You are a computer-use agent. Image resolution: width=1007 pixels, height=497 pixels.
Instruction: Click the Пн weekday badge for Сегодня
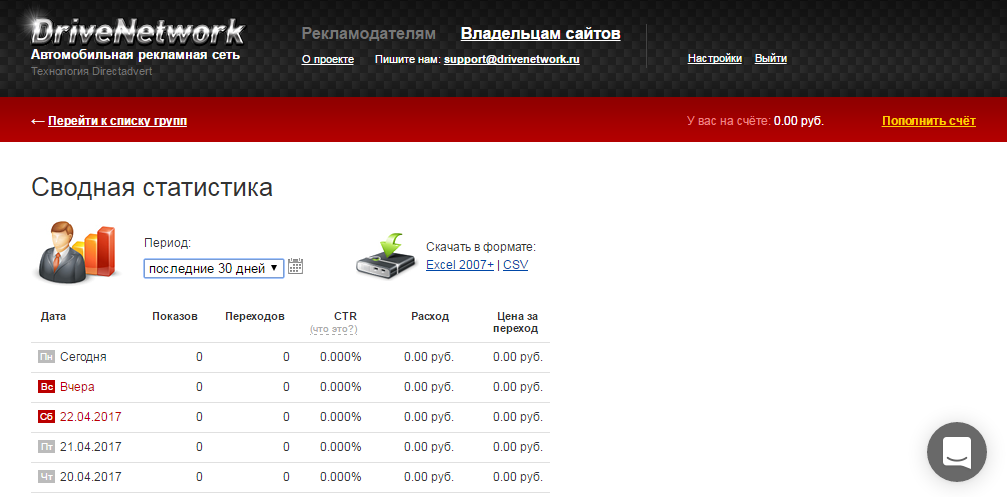[x=46, y=357]
